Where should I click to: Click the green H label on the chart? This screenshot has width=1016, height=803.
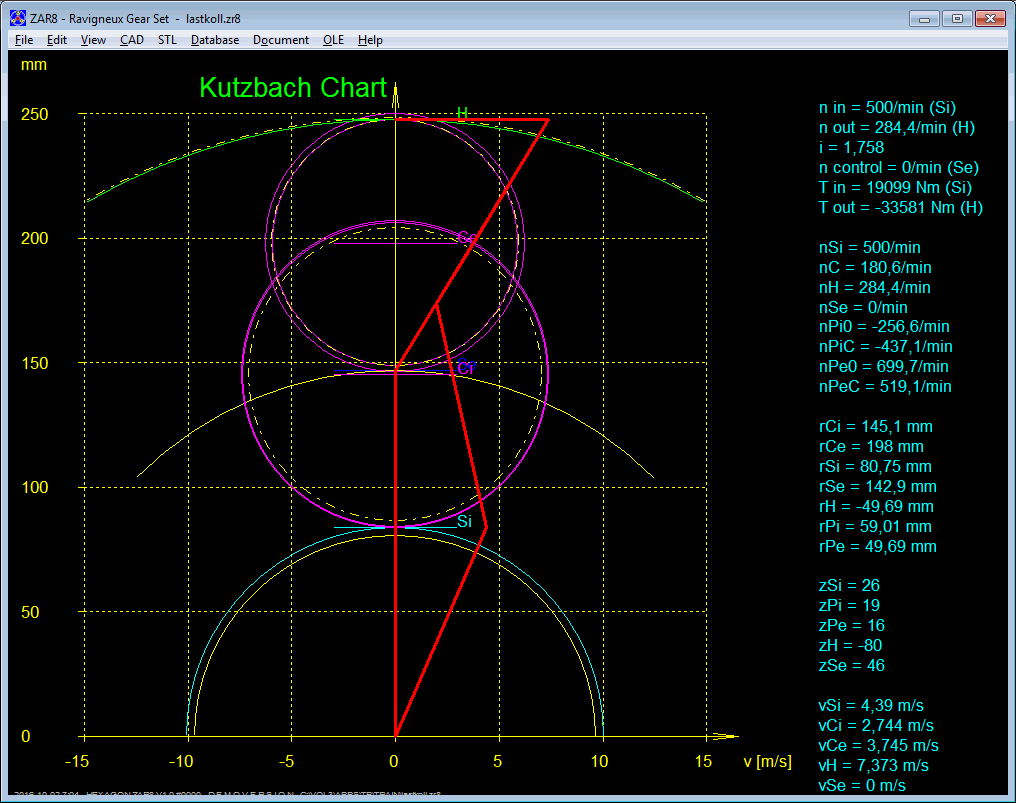(463, 113)
